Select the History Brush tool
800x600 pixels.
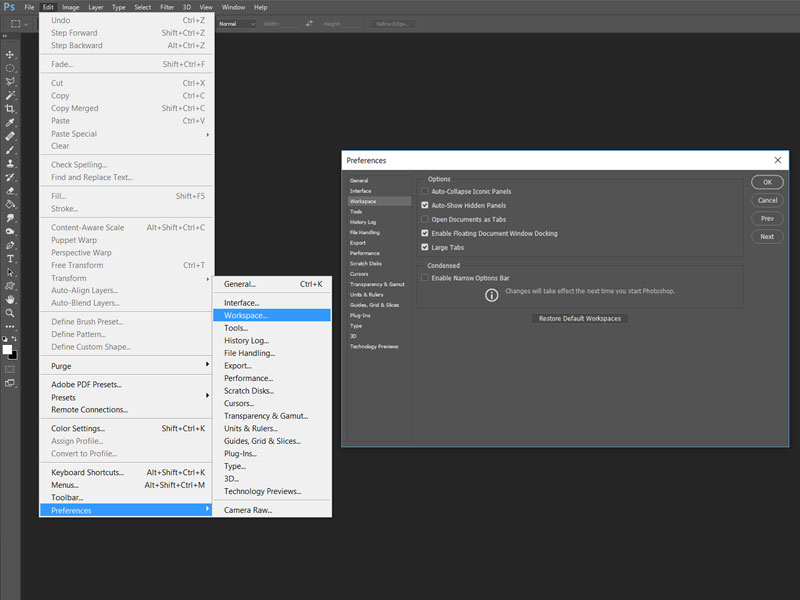tap(10, 177)
